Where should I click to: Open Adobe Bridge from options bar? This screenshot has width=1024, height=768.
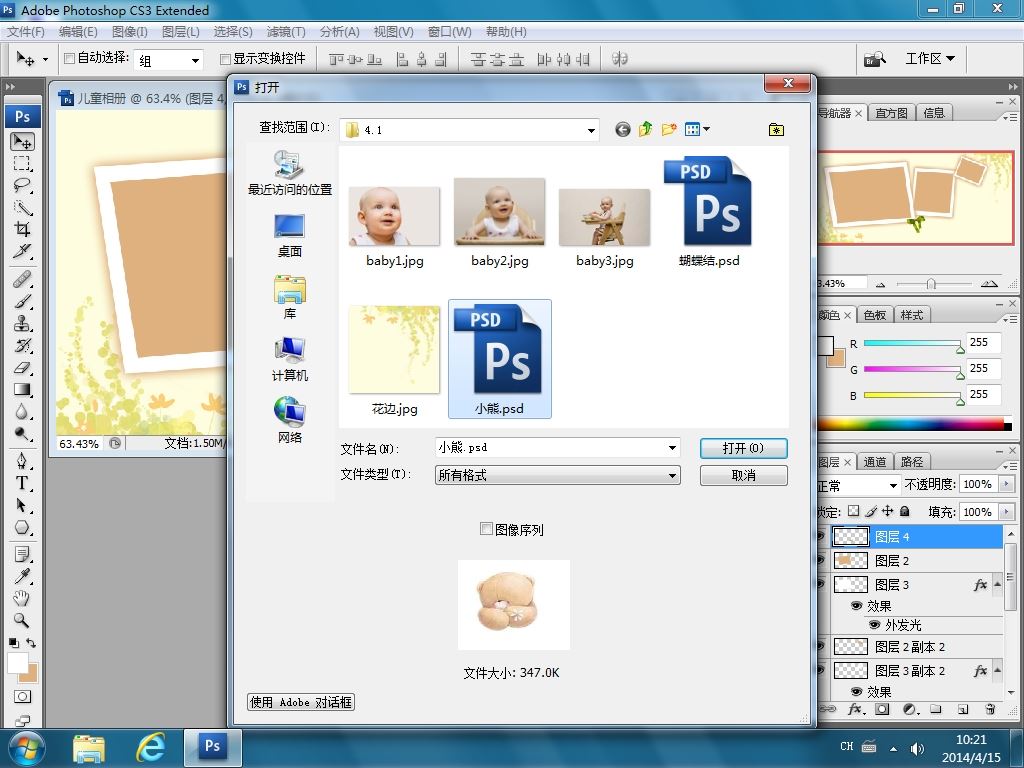tap(875, 59)
